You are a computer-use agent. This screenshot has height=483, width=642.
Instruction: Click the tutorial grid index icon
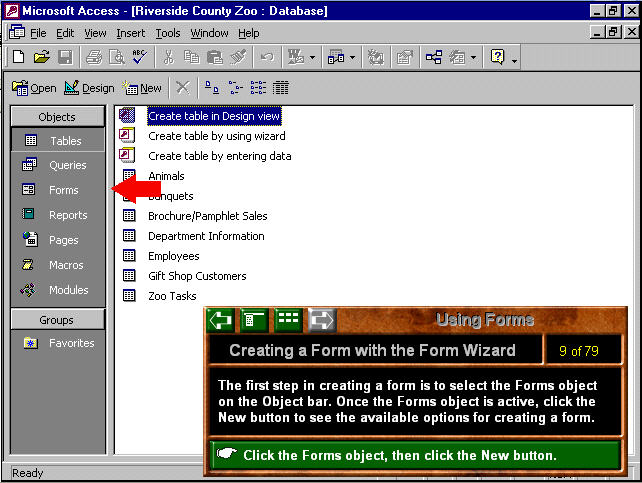[288, 320]
